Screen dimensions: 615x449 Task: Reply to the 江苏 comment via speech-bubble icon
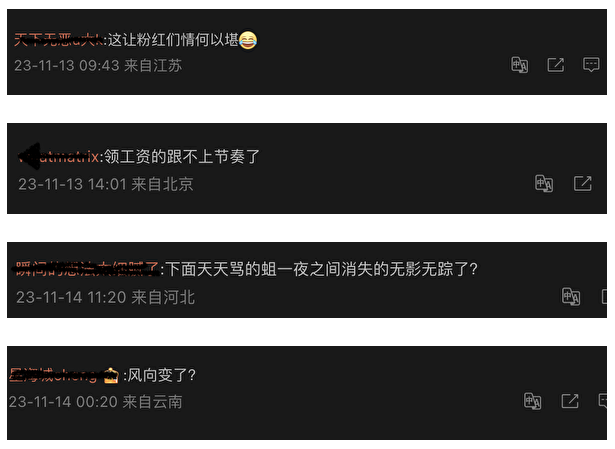(591, 65)
